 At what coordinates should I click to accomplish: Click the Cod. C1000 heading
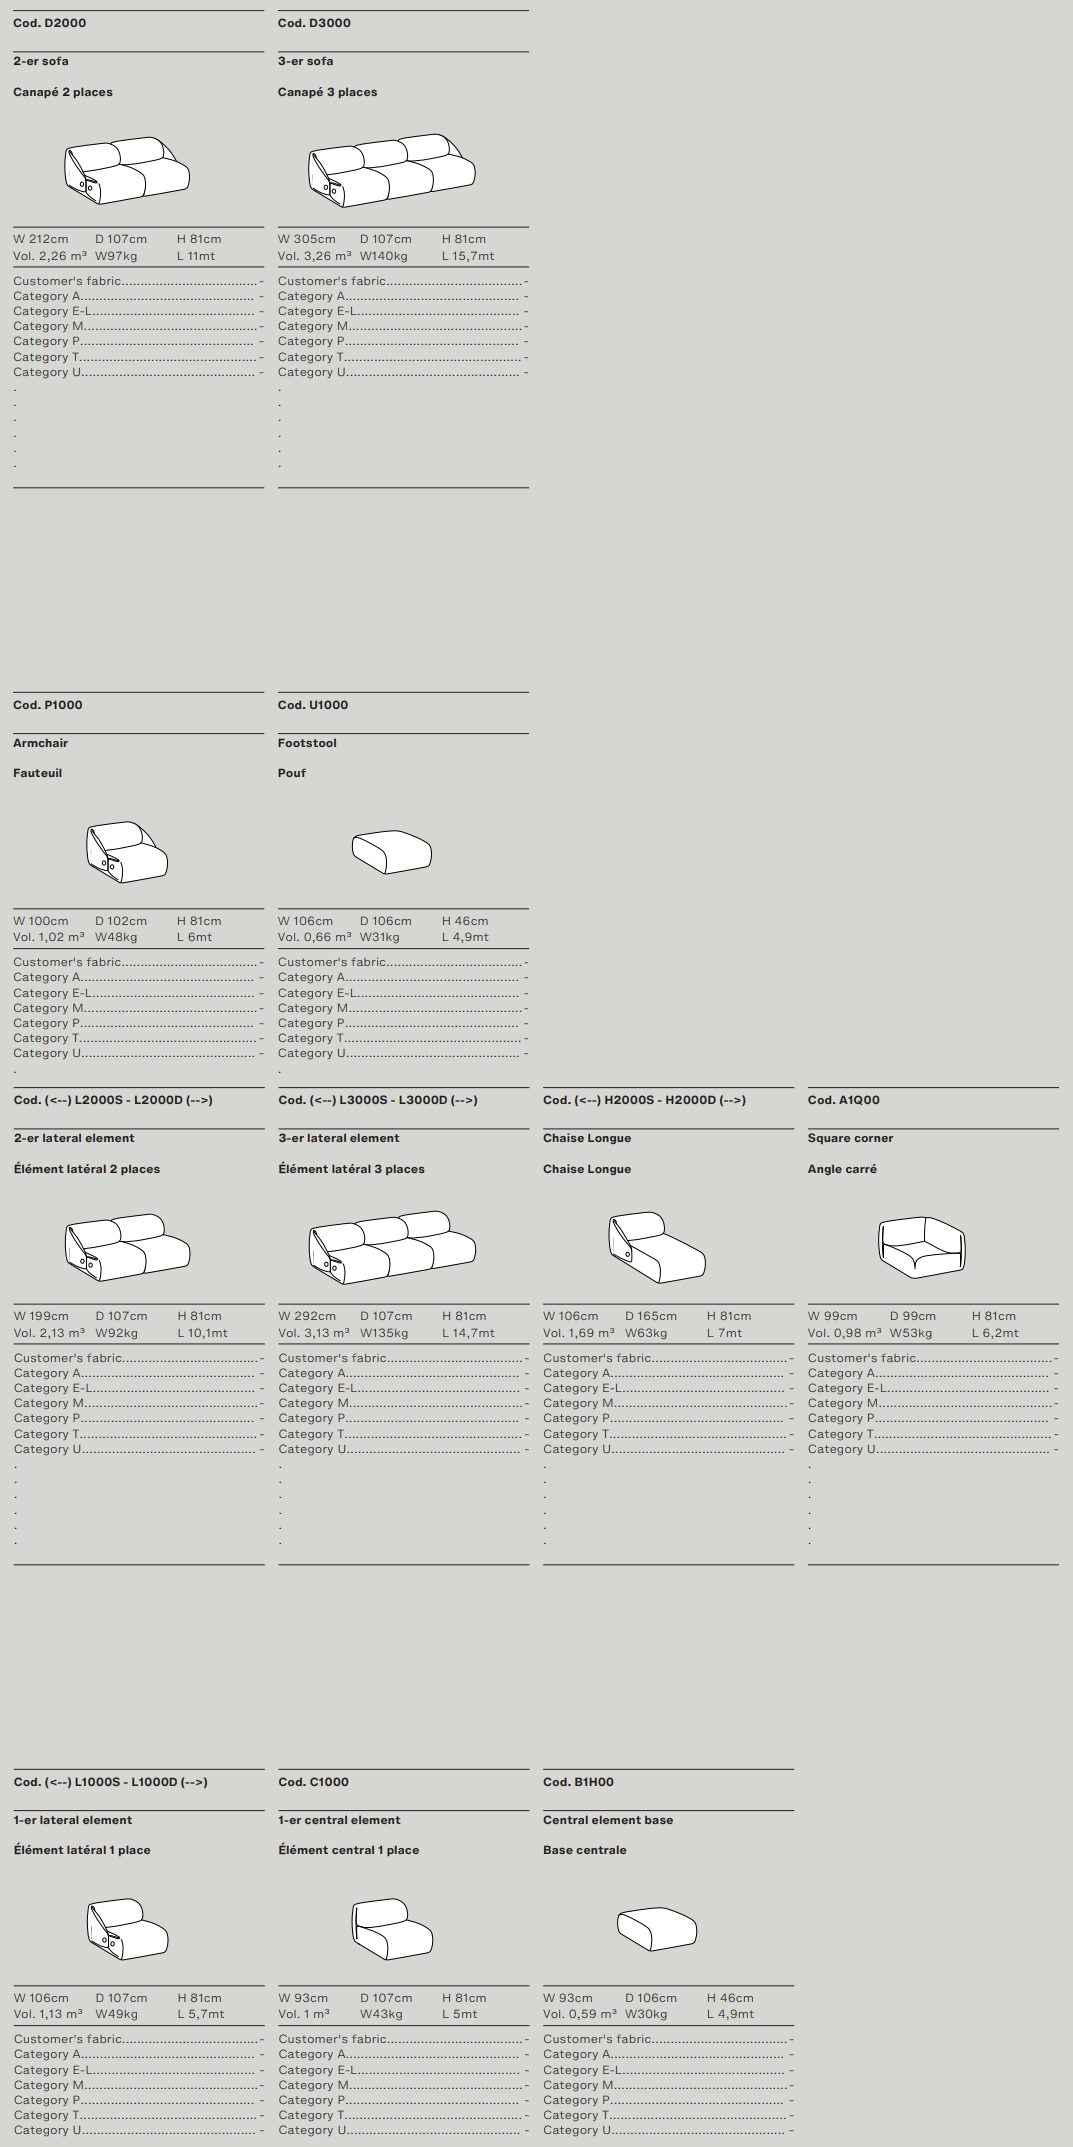[314, 1782]
